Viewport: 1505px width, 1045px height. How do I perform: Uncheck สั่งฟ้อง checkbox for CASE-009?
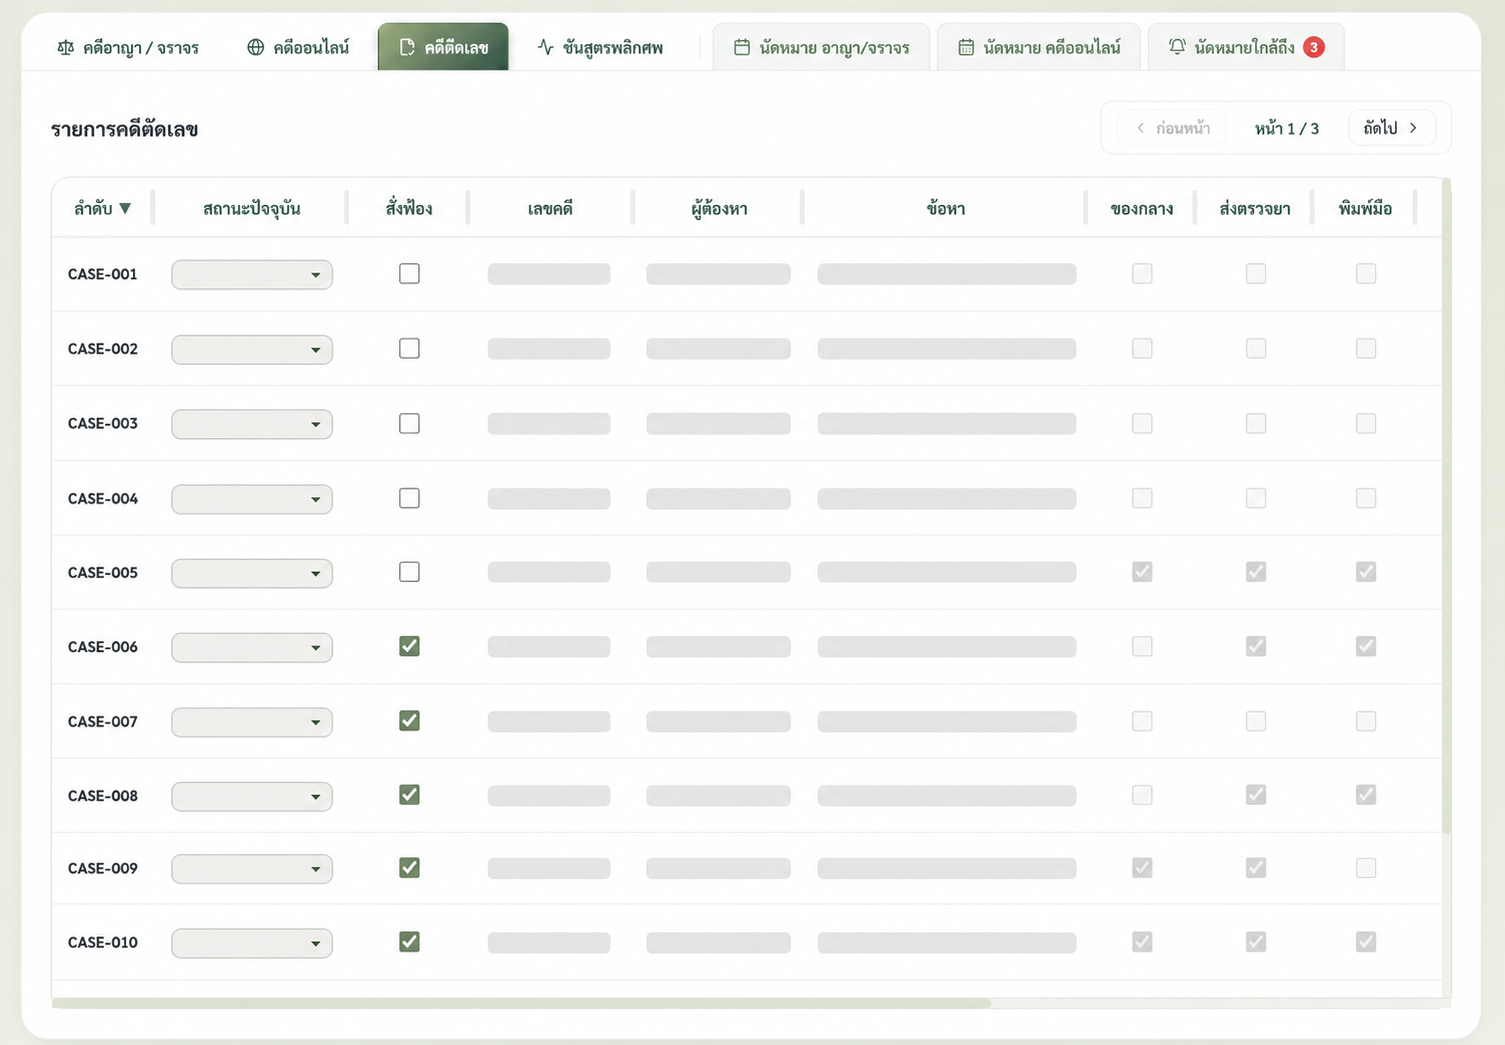(409, 867)
